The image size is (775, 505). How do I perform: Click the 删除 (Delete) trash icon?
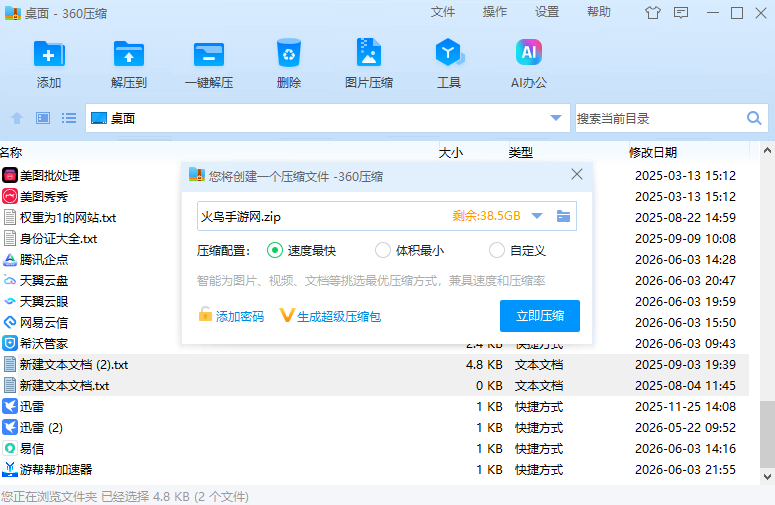[289, 52]
